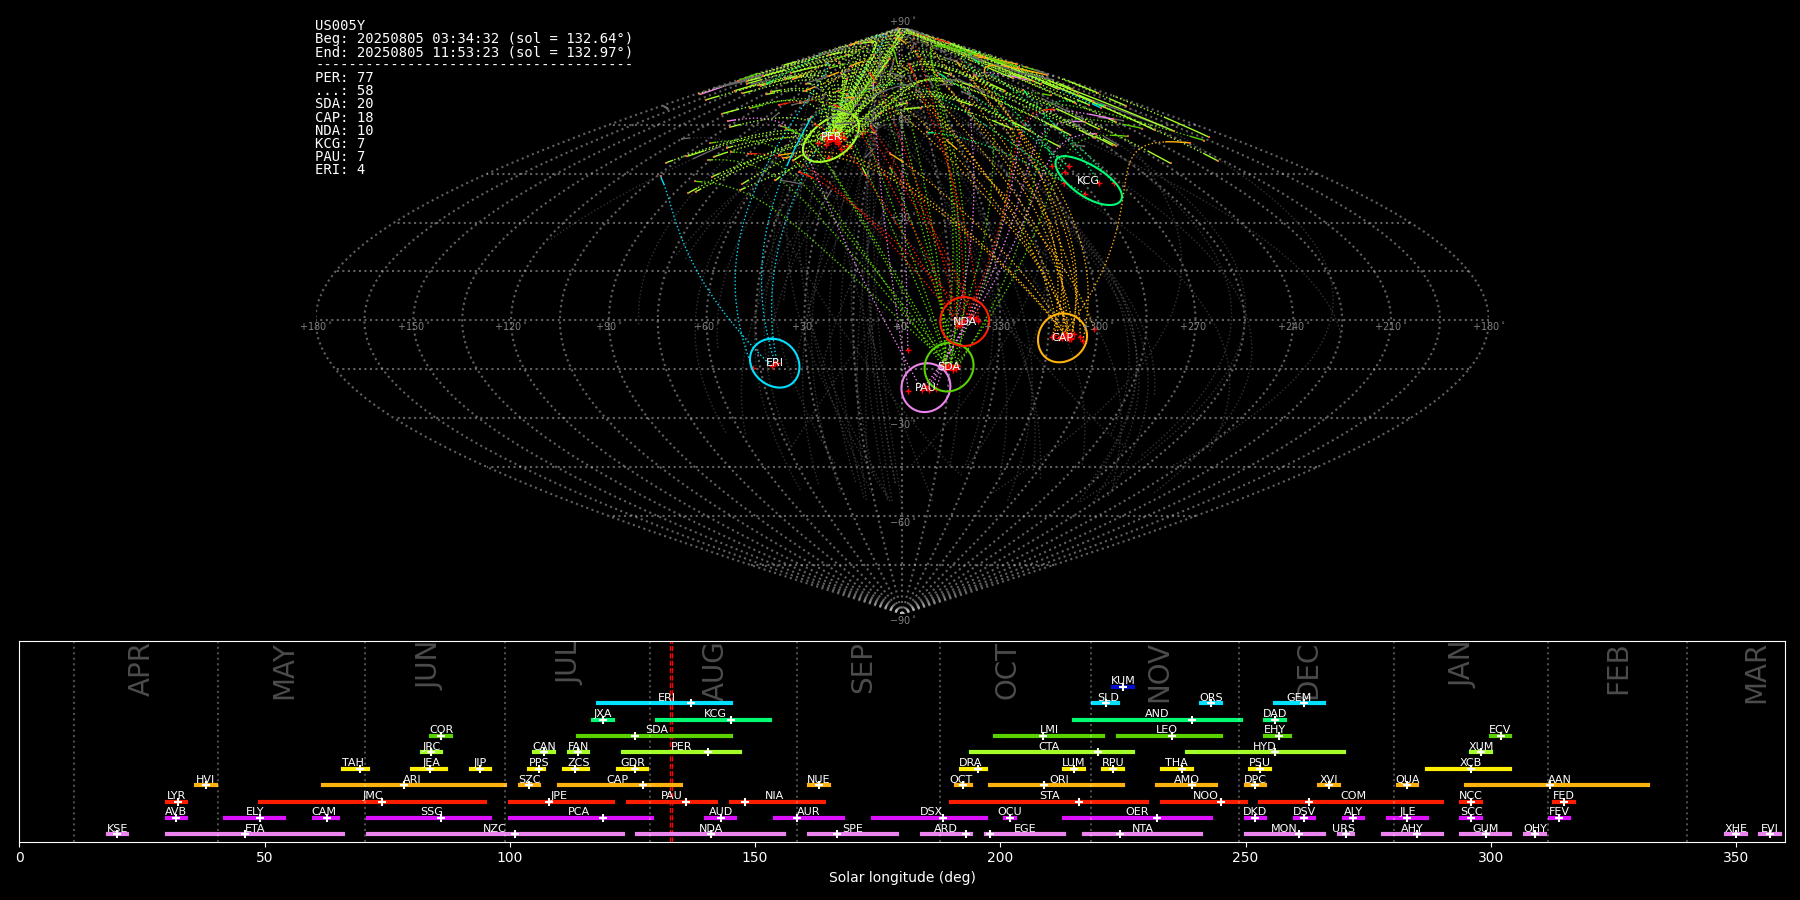Select the Beg timestamp line in header
This screenshot has height=900, width=1800.
click(474, 39)
